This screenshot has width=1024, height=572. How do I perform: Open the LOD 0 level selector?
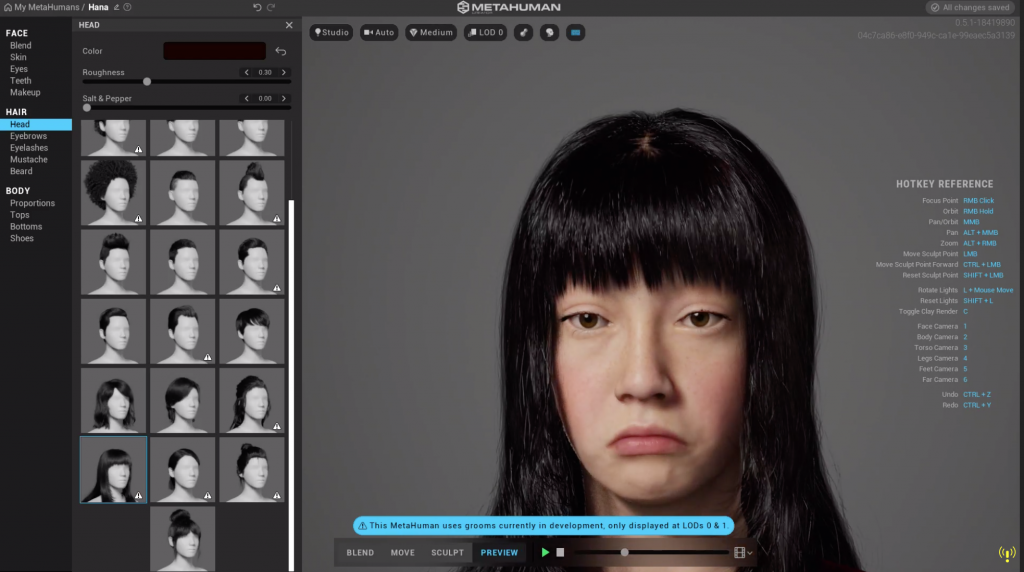[485, 32]
